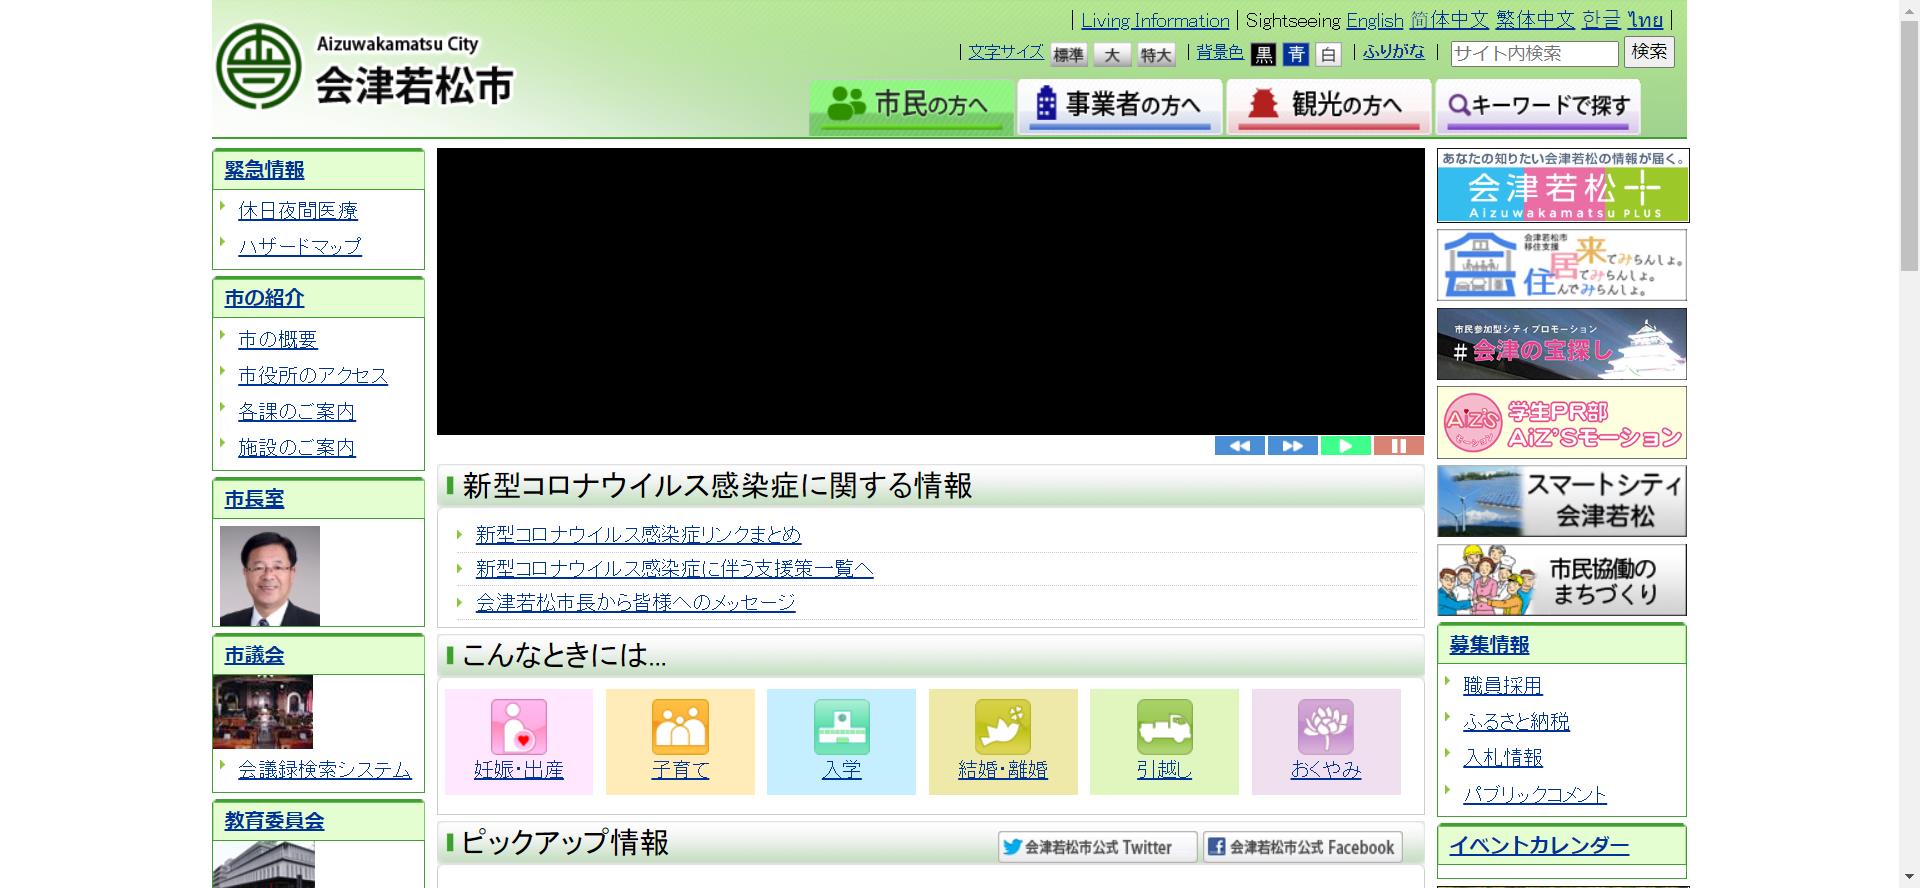Click the pregnancy and childbirth icon
The image size is (1920, 888).
518,727
